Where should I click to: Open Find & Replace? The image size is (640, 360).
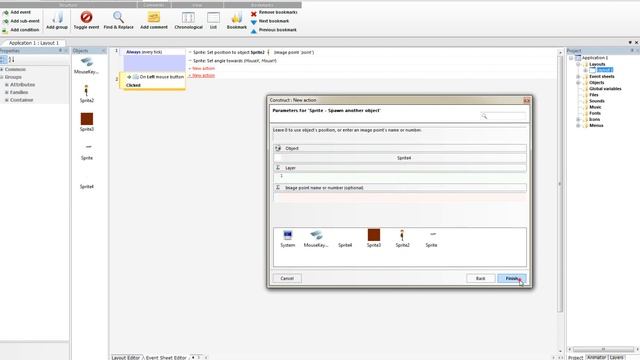(118, 20)
